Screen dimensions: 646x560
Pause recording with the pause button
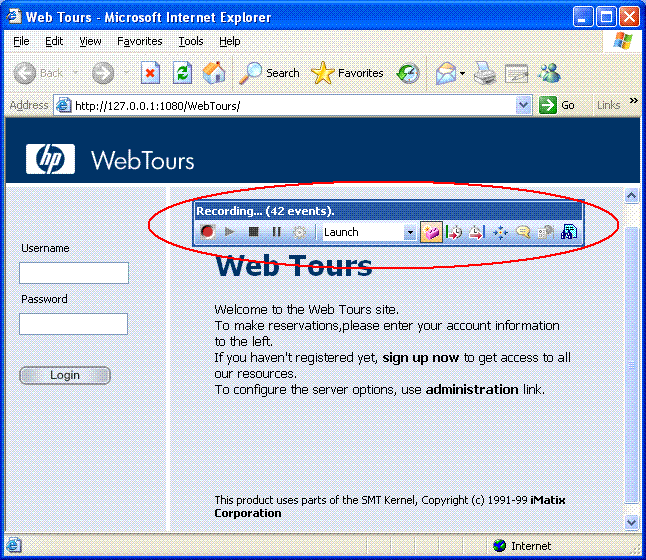point(277,232)
